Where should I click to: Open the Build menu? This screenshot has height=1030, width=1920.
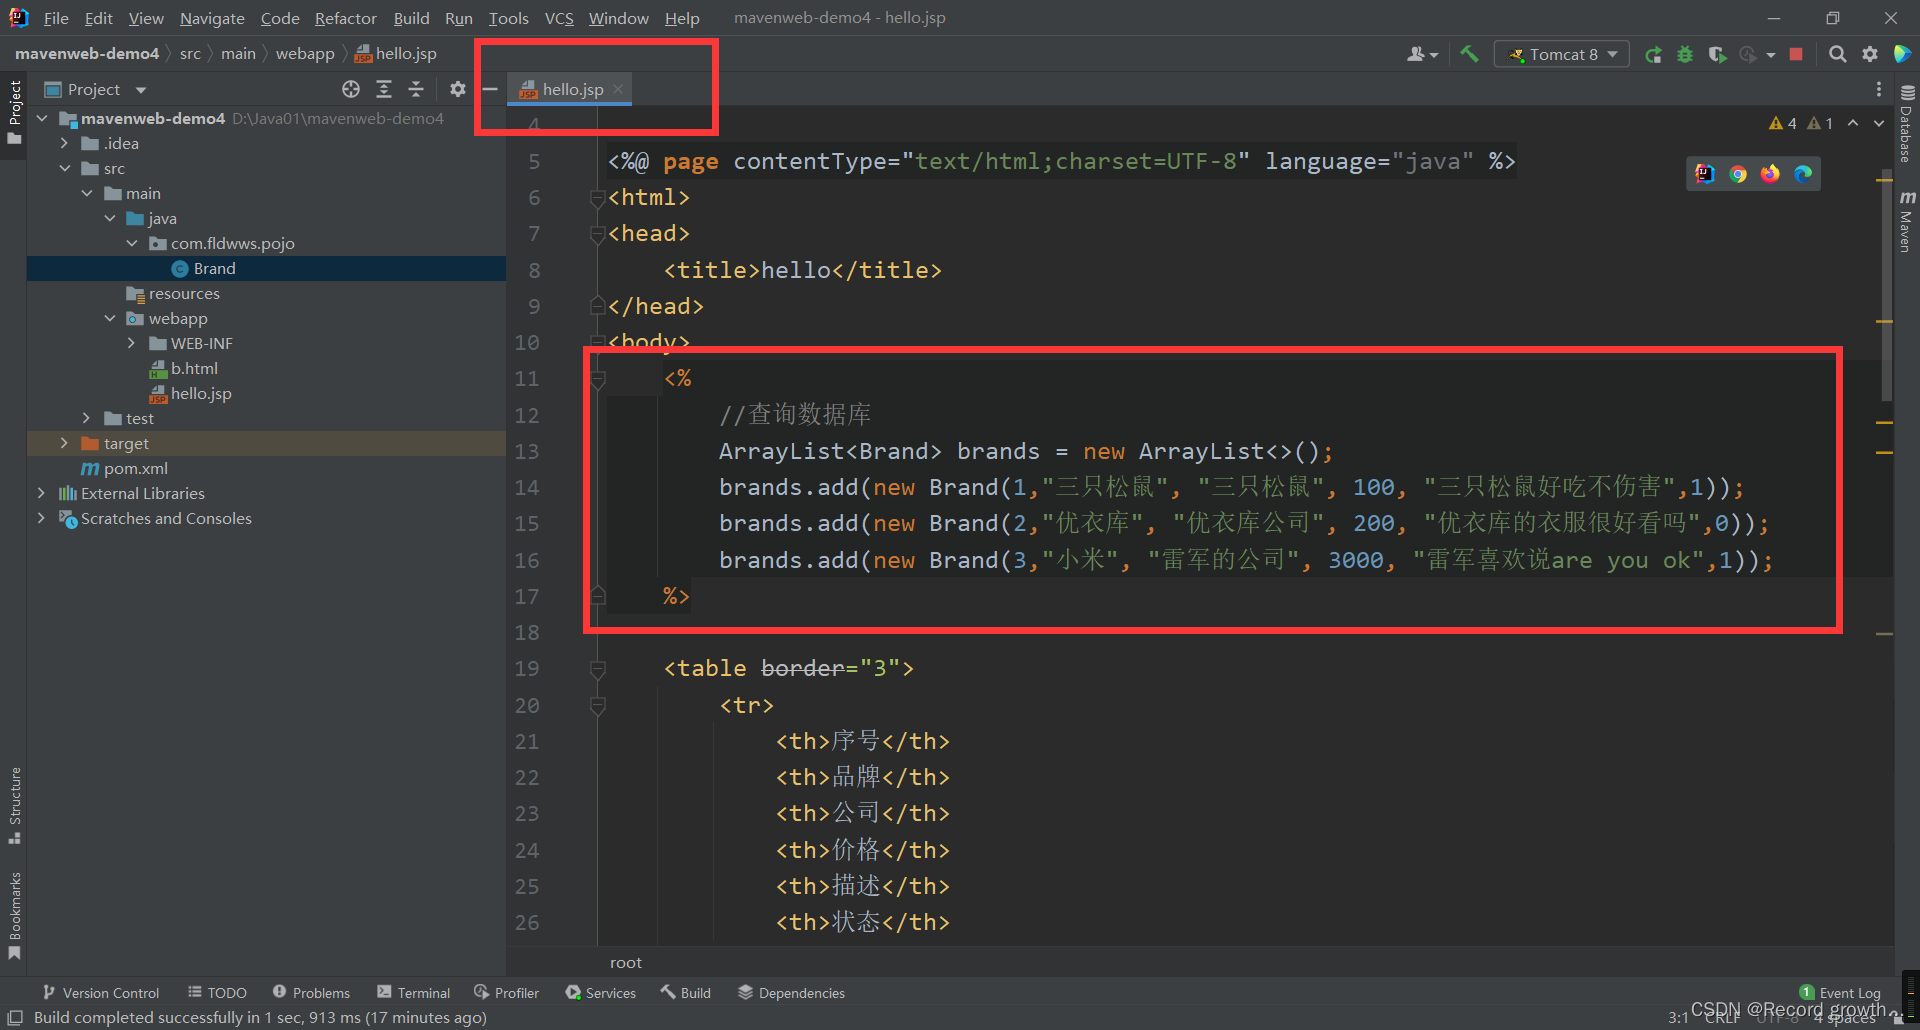point(411,18)
